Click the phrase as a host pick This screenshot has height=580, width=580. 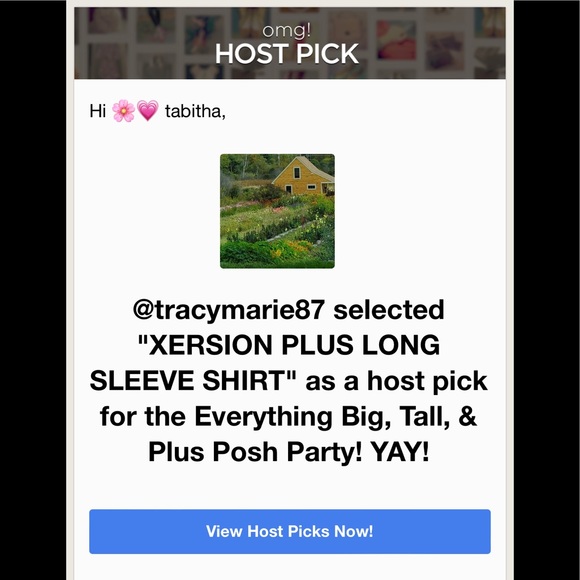tap(396, 381)
